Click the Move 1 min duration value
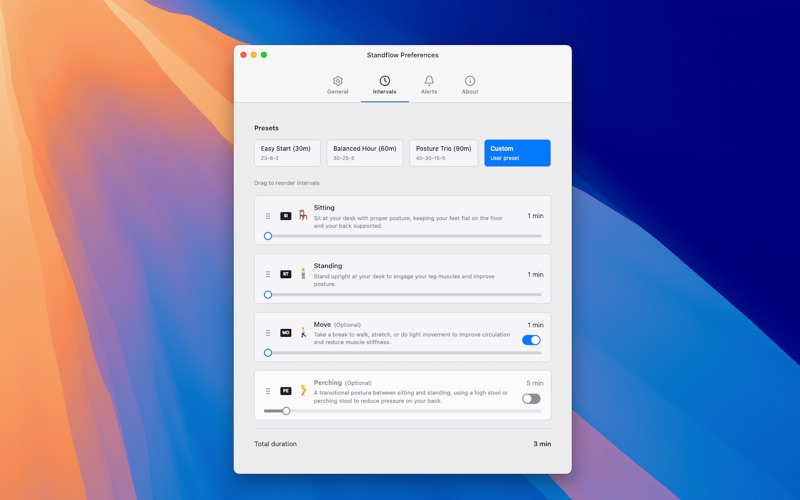This screenshot has width=800, height=500. [x=535, y=325]
